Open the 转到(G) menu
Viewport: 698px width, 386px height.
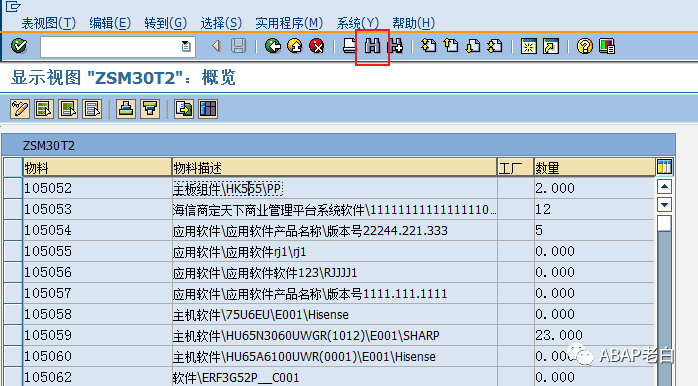click(166, 23)
